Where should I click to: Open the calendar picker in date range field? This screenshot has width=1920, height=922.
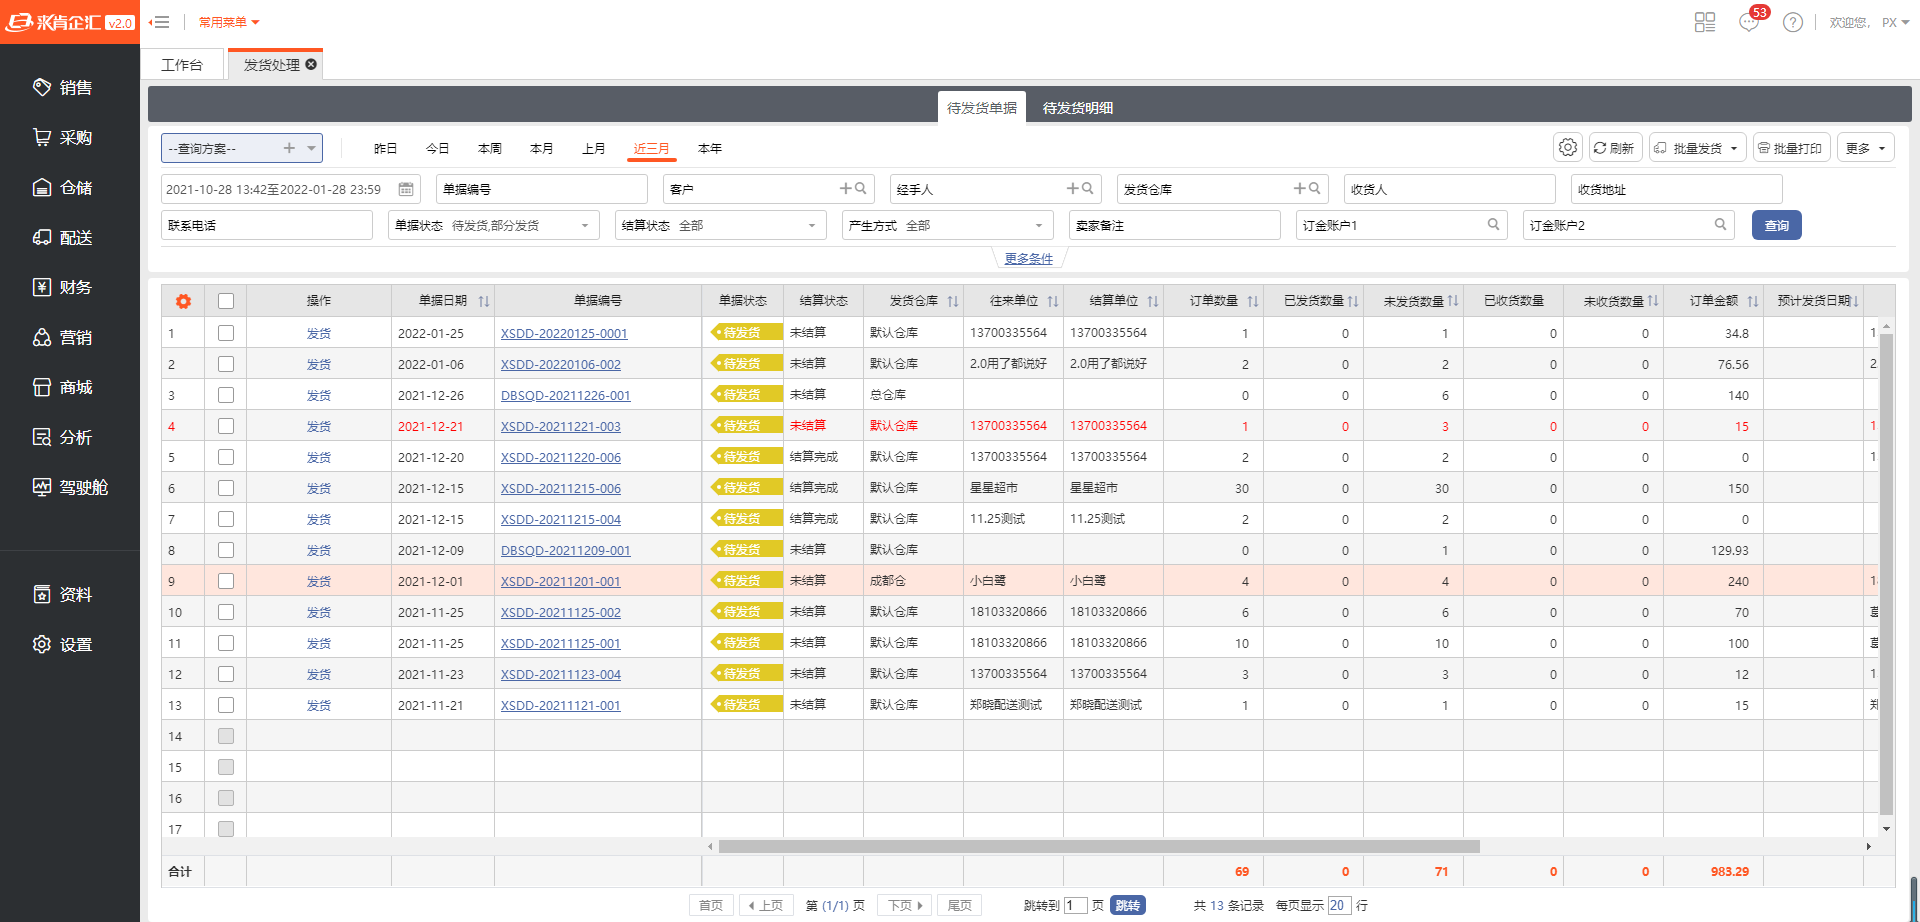[406, 189]
